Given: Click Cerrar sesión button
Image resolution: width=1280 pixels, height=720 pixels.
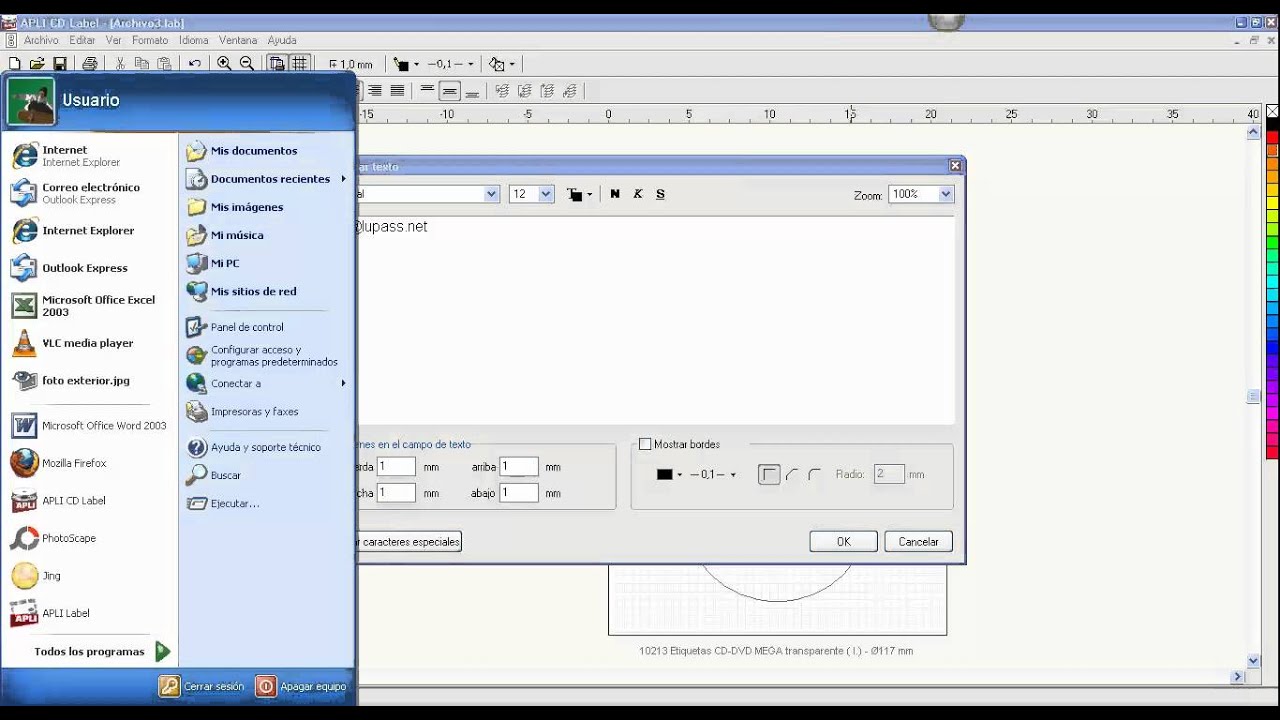Looking at the screenshot, I should [x=202, y=686].
